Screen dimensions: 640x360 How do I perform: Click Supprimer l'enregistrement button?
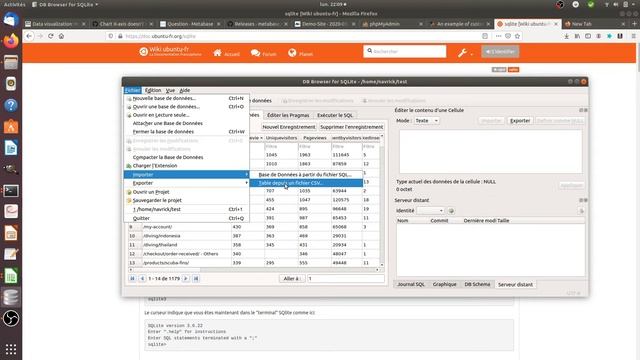click(x=351, y=127)
